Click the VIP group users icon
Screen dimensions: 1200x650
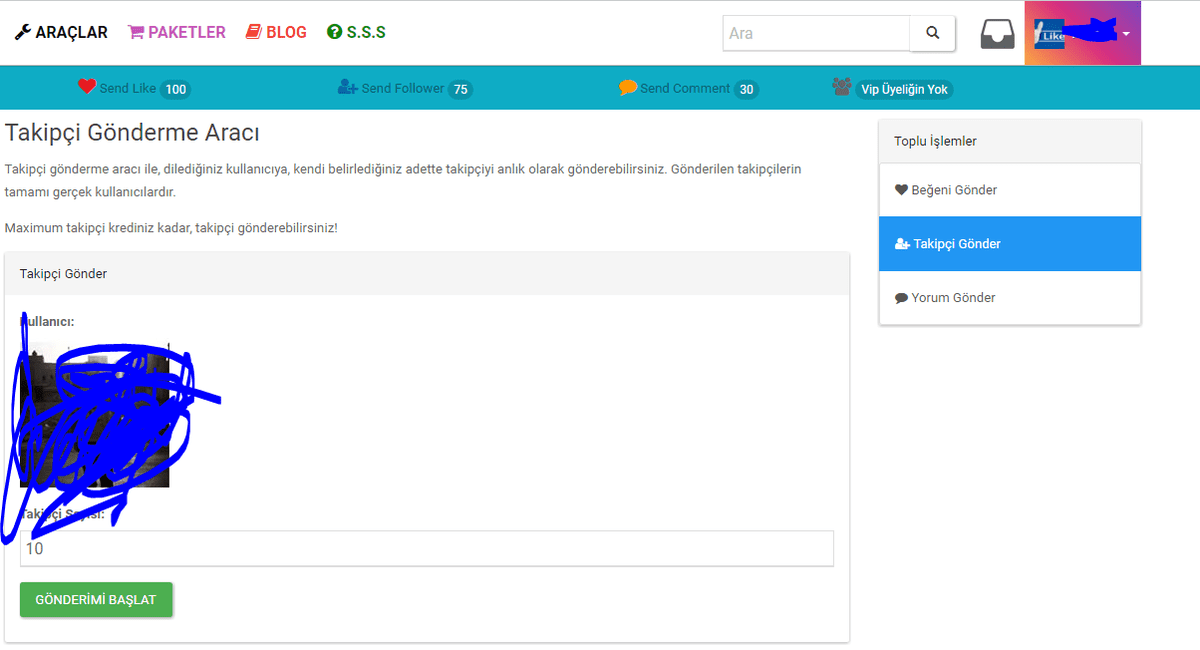841,87
